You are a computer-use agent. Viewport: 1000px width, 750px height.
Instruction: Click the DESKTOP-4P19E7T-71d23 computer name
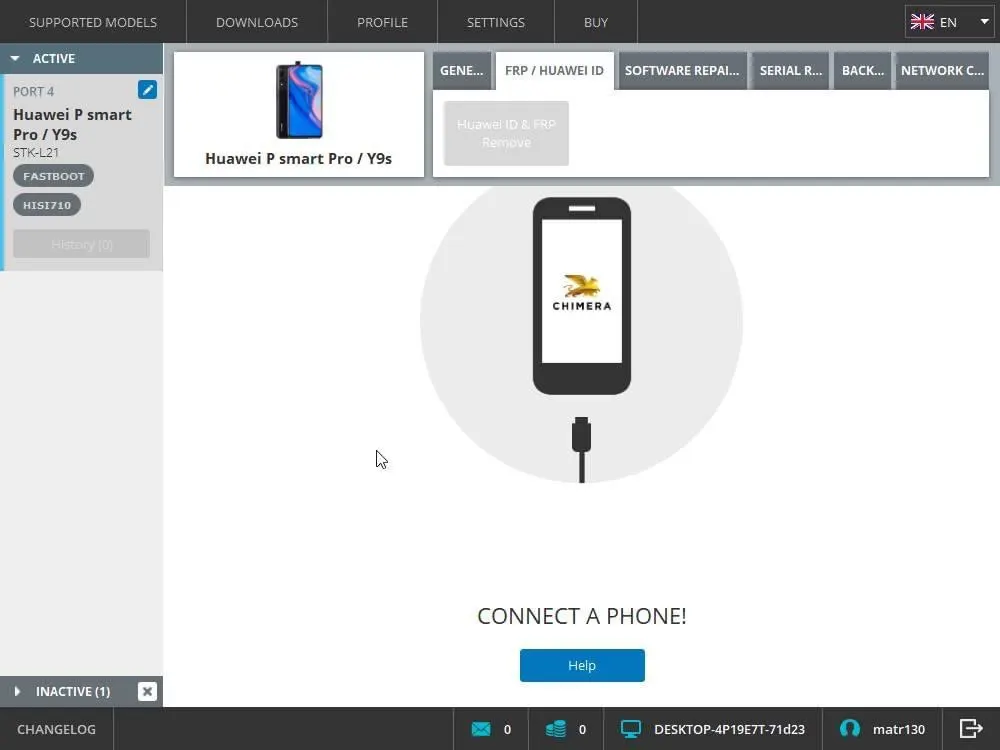730,729
